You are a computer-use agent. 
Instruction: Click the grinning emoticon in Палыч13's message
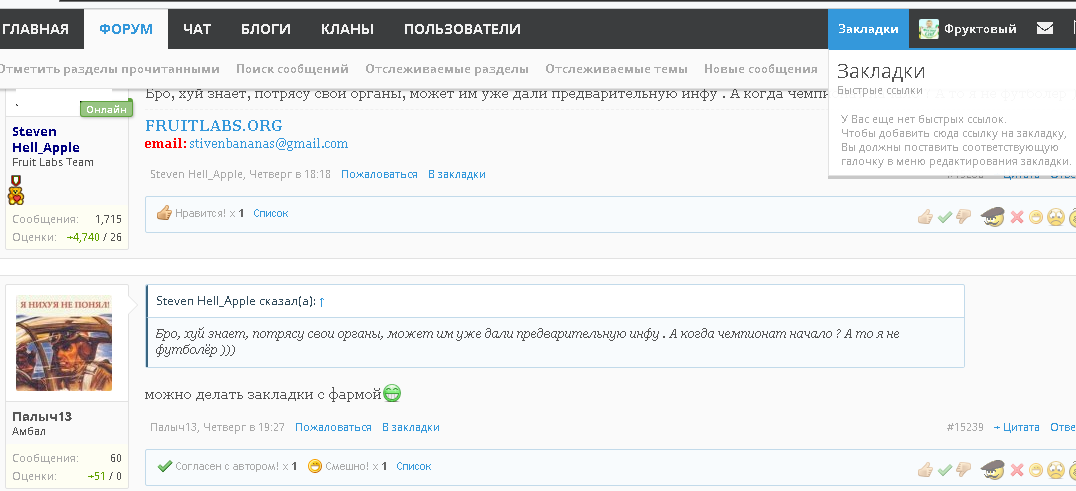[x=392, y=393]
